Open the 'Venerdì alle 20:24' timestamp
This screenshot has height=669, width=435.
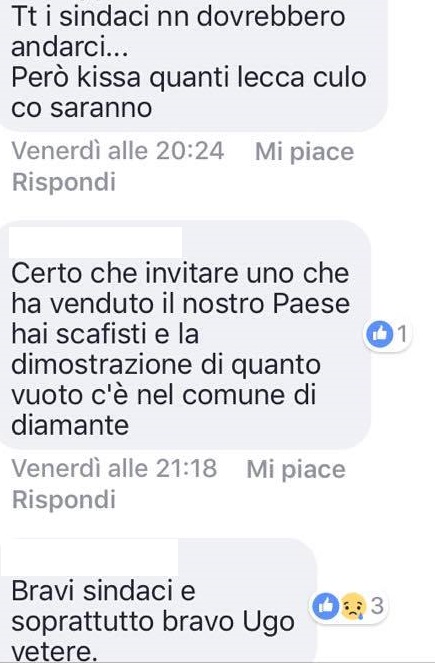[x=117, y=151]
